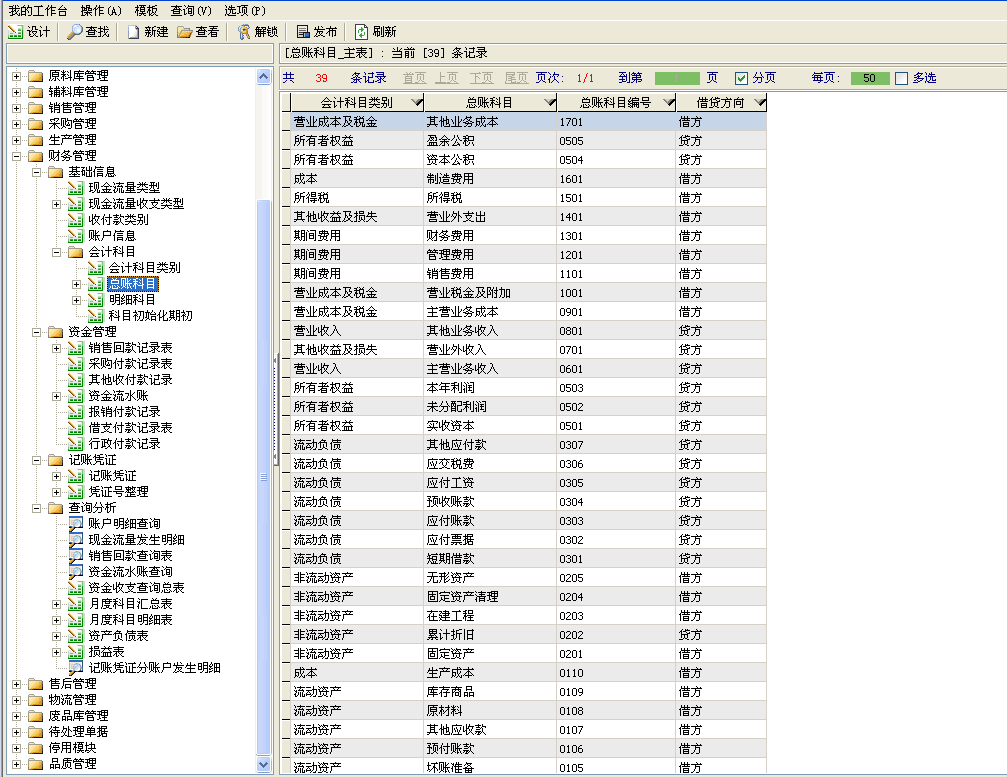Click the tree panel vertical scrollbar thumb
1007x777 pixels.
pos(263,478)
